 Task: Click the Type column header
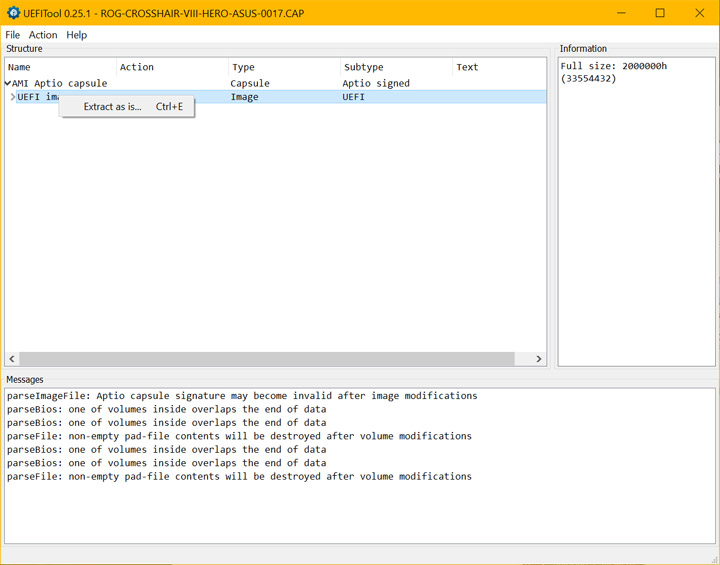[x=284, y=67]
